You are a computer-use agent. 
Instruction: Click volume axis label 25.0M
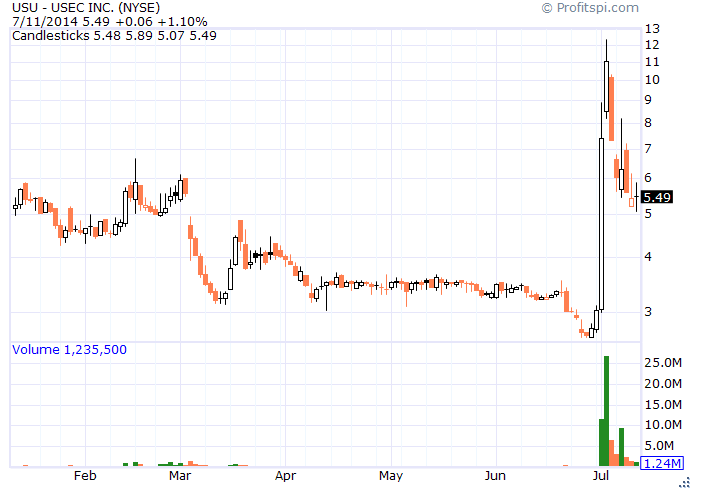pos(663,363)
